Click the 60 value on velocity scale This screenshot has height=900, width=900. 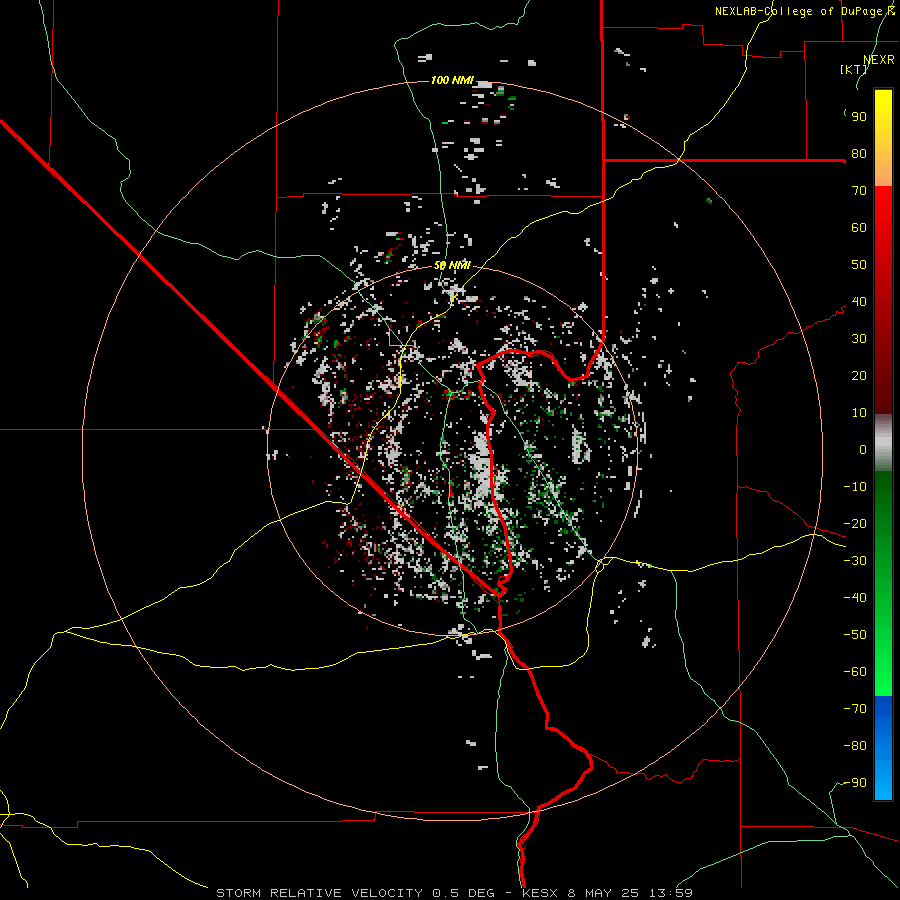pyautogui.click(x=859, y=228)
